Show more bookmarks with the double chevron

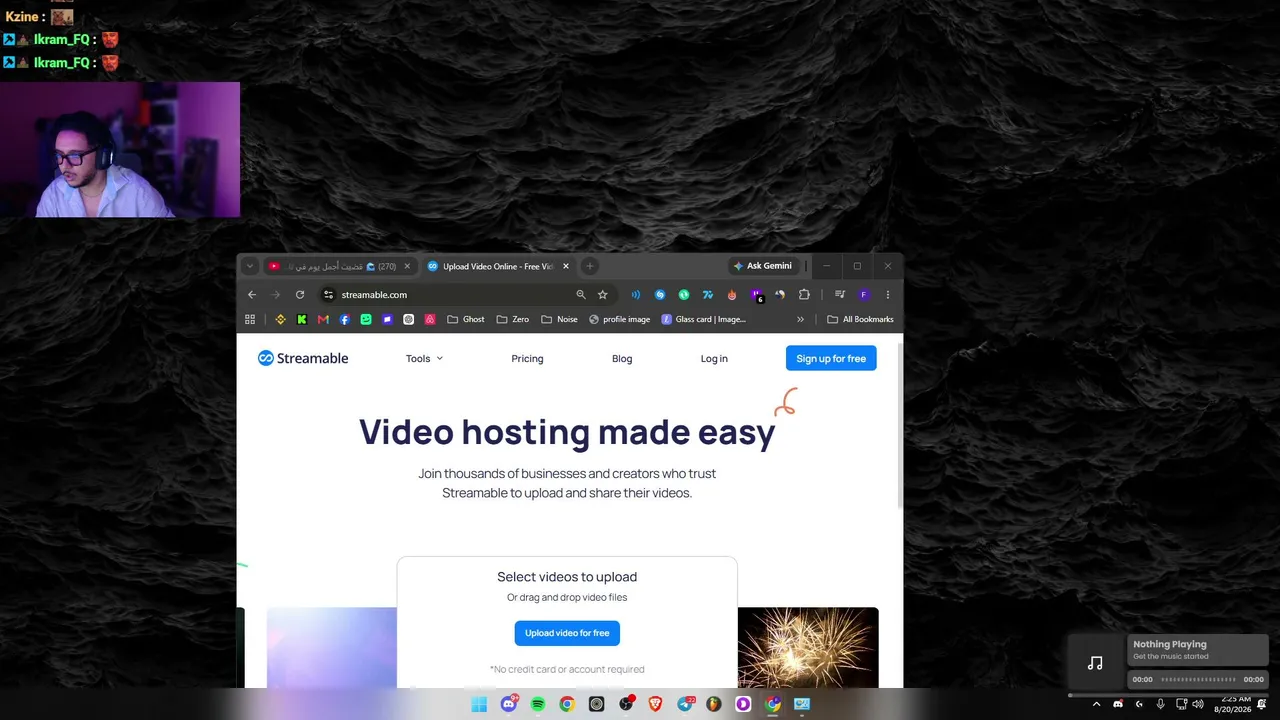(800, 319)
